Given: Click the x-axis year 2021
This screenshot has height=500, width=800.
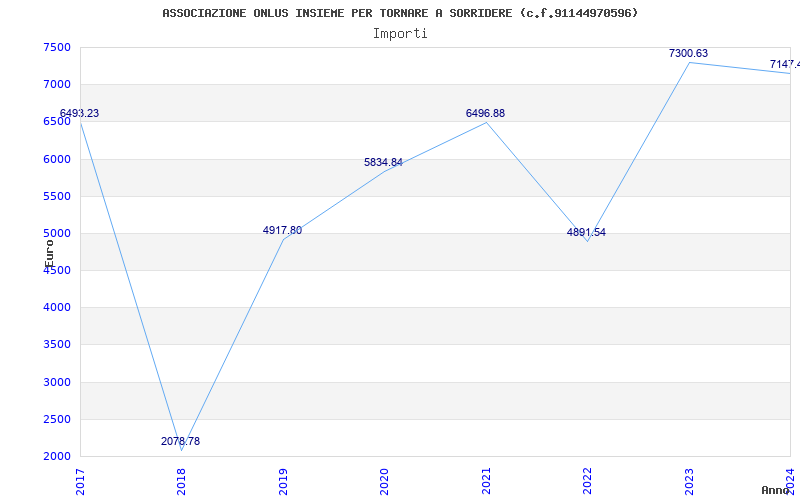Looking at the screenshot, I should point(486,481).
